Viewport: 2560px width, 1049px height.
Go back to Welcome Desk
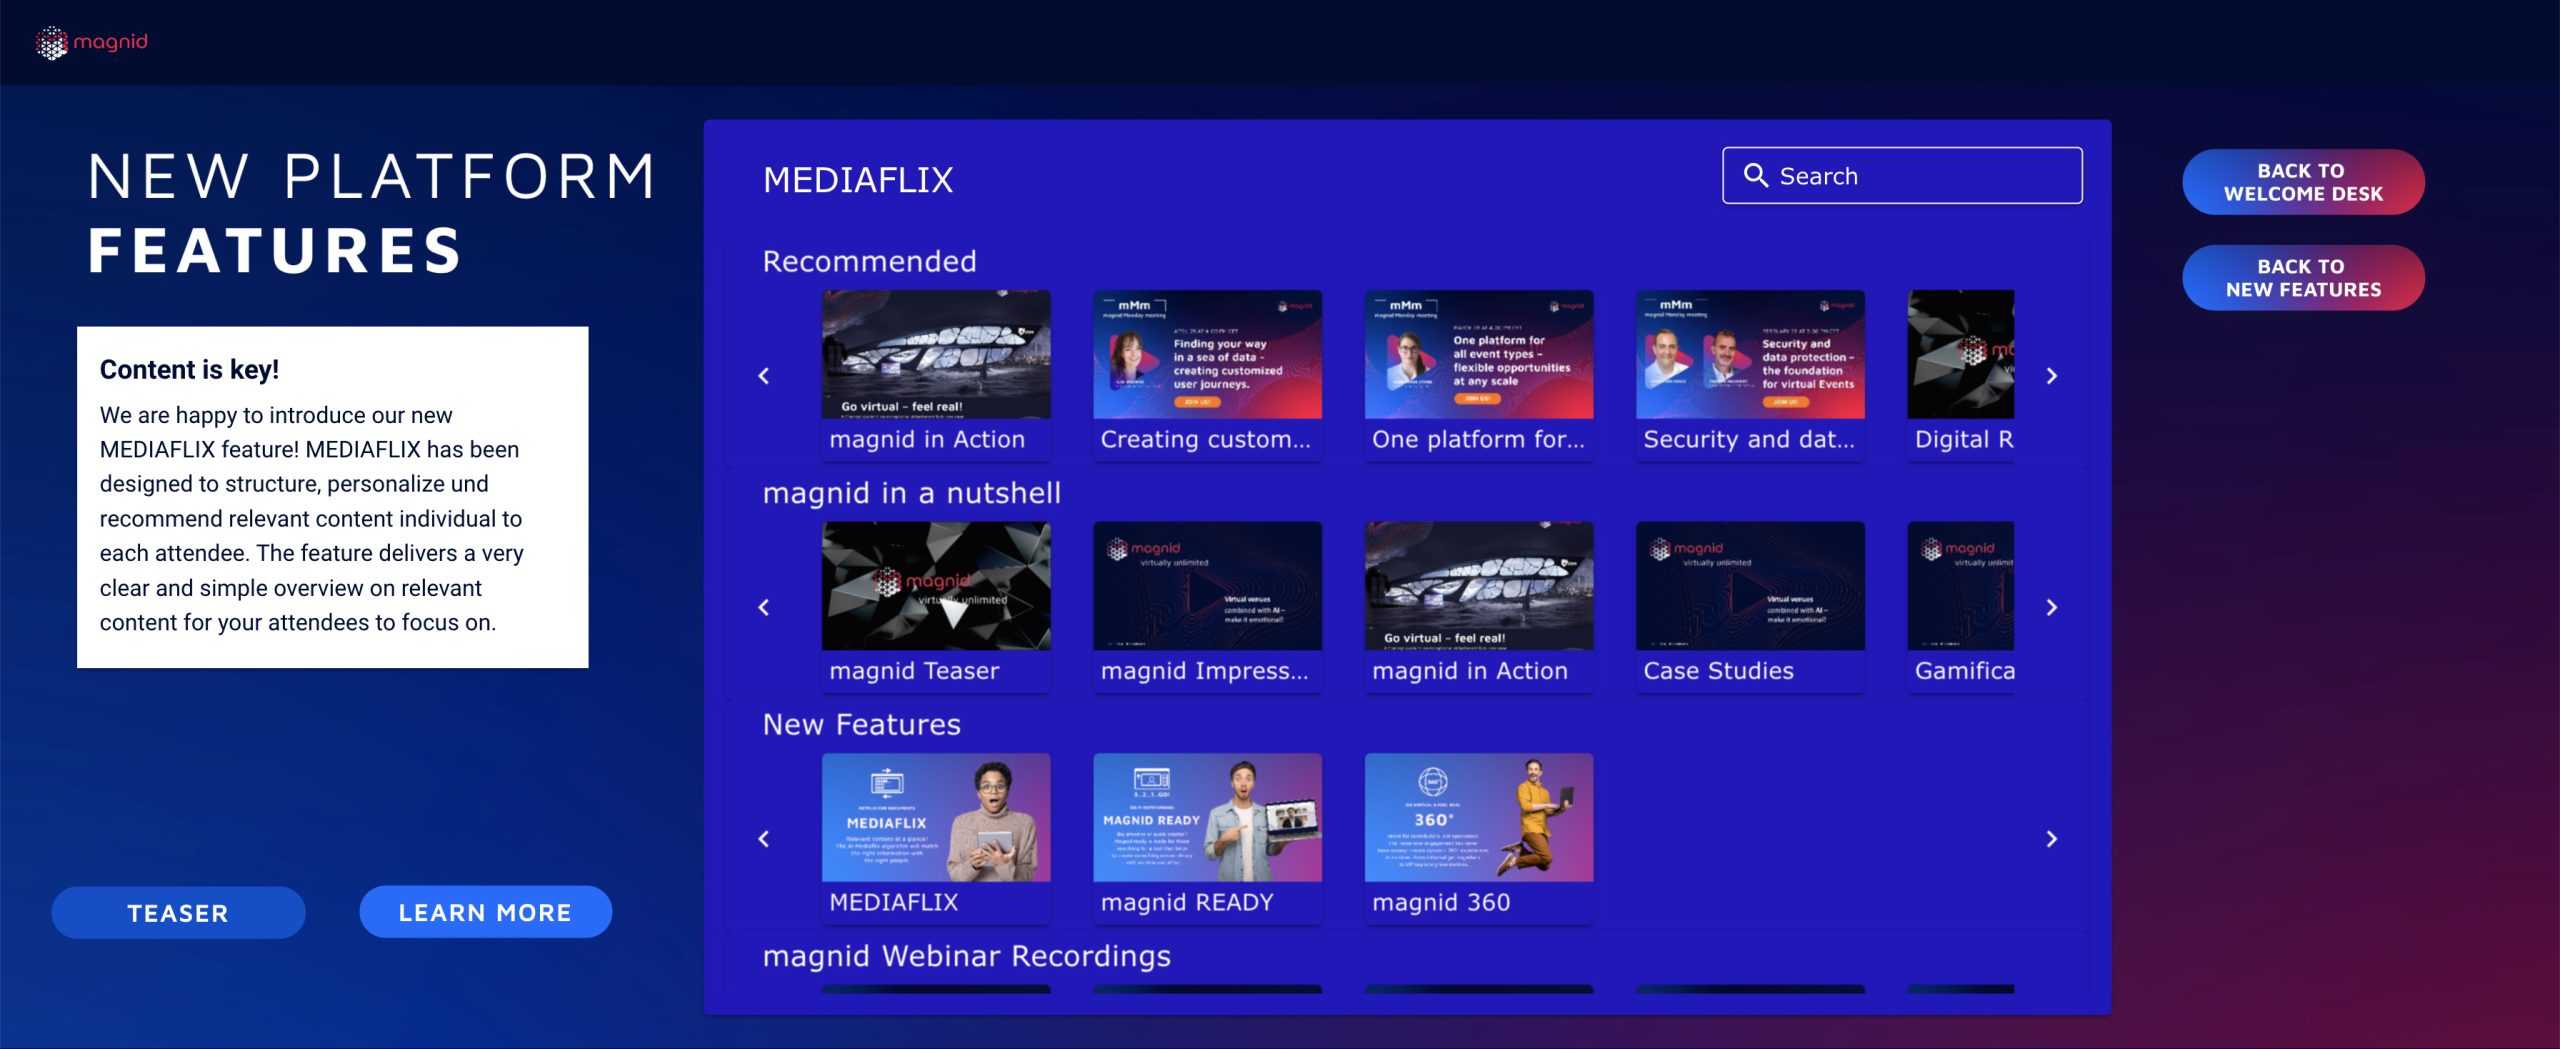pos(2303,182)
